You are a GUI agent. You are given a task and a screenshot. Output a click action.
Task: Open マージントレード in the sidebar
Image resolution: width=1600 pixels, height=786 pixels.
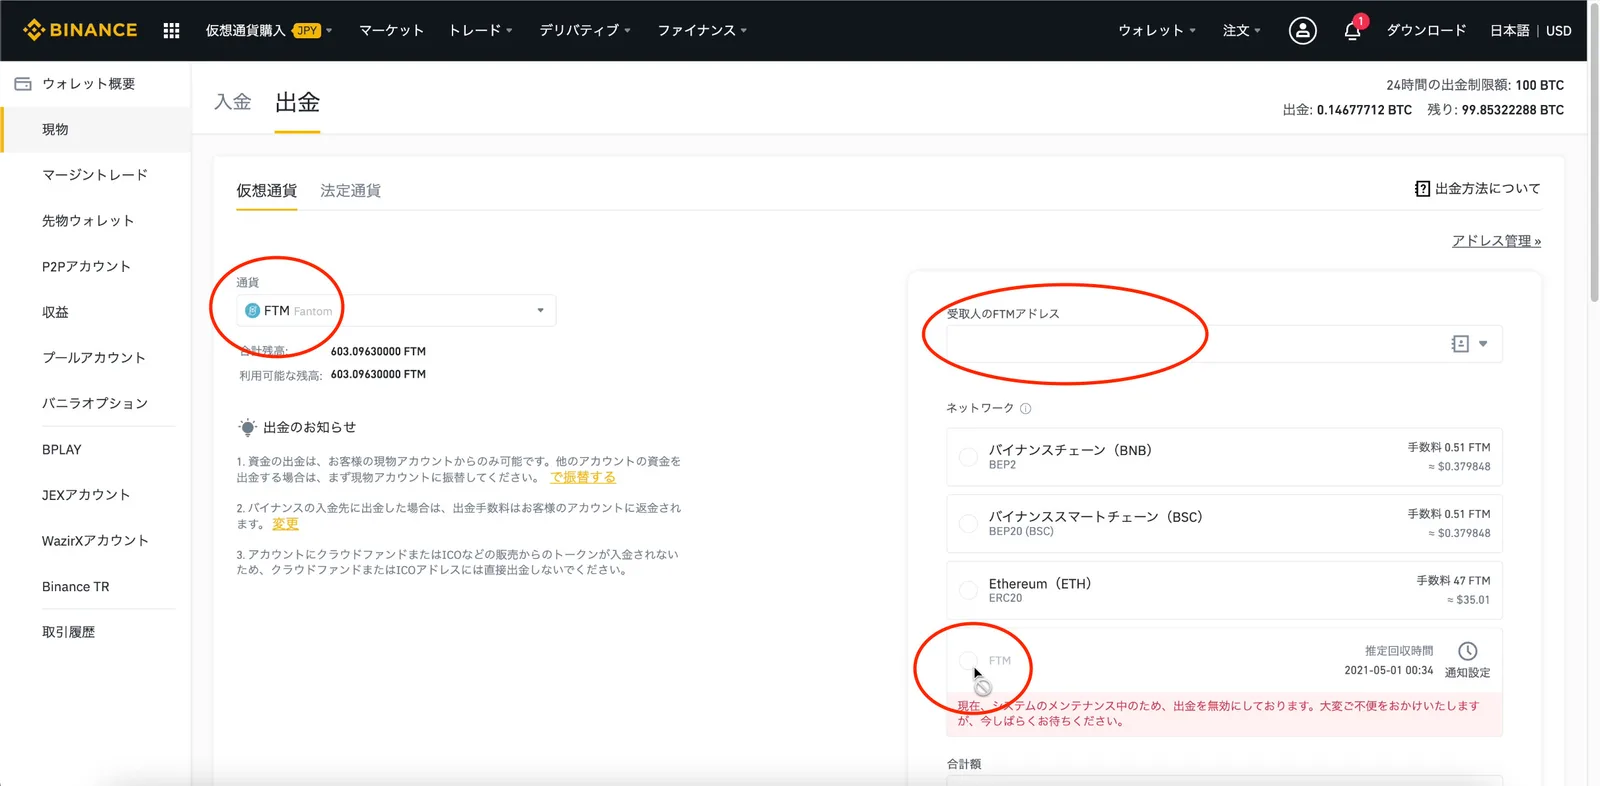coord(95,175)
